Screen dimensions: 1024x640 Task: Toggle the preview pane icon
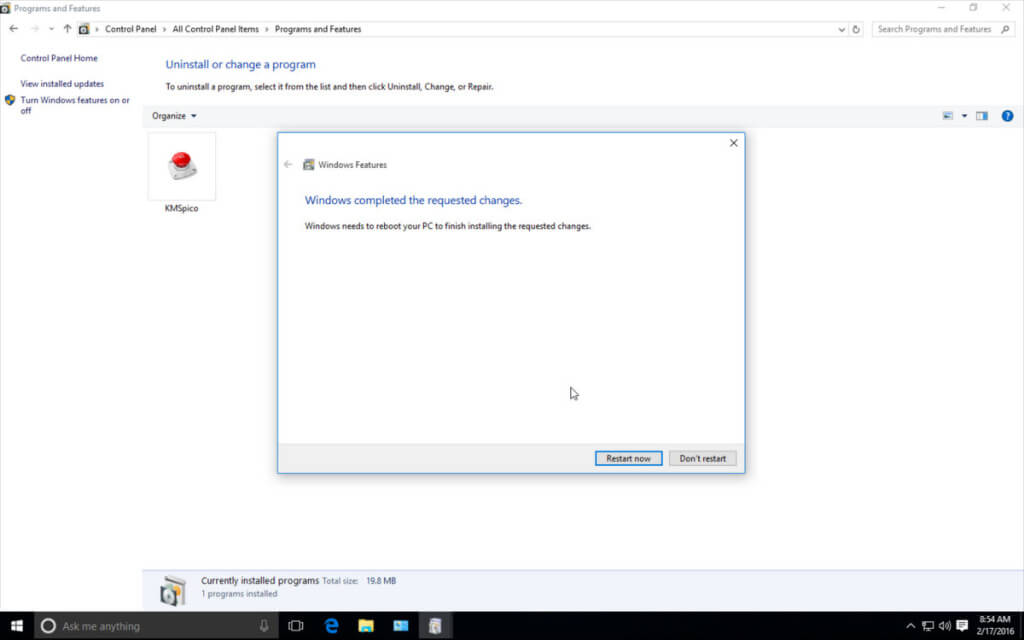(982, 116)
